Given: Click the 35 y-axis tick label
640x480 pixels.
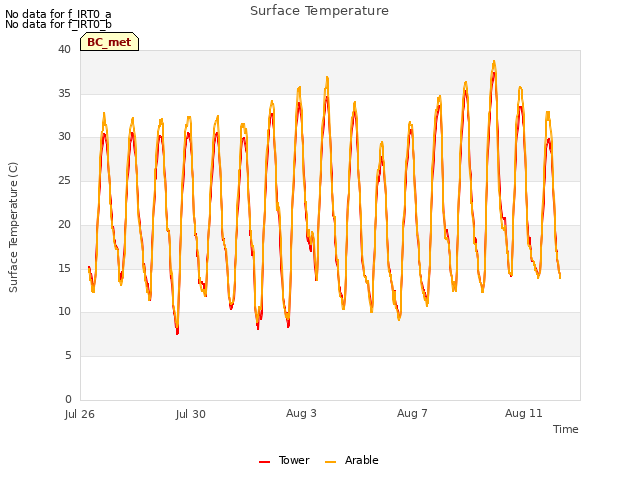Looking at the screenshot, I should click(64, 93).
